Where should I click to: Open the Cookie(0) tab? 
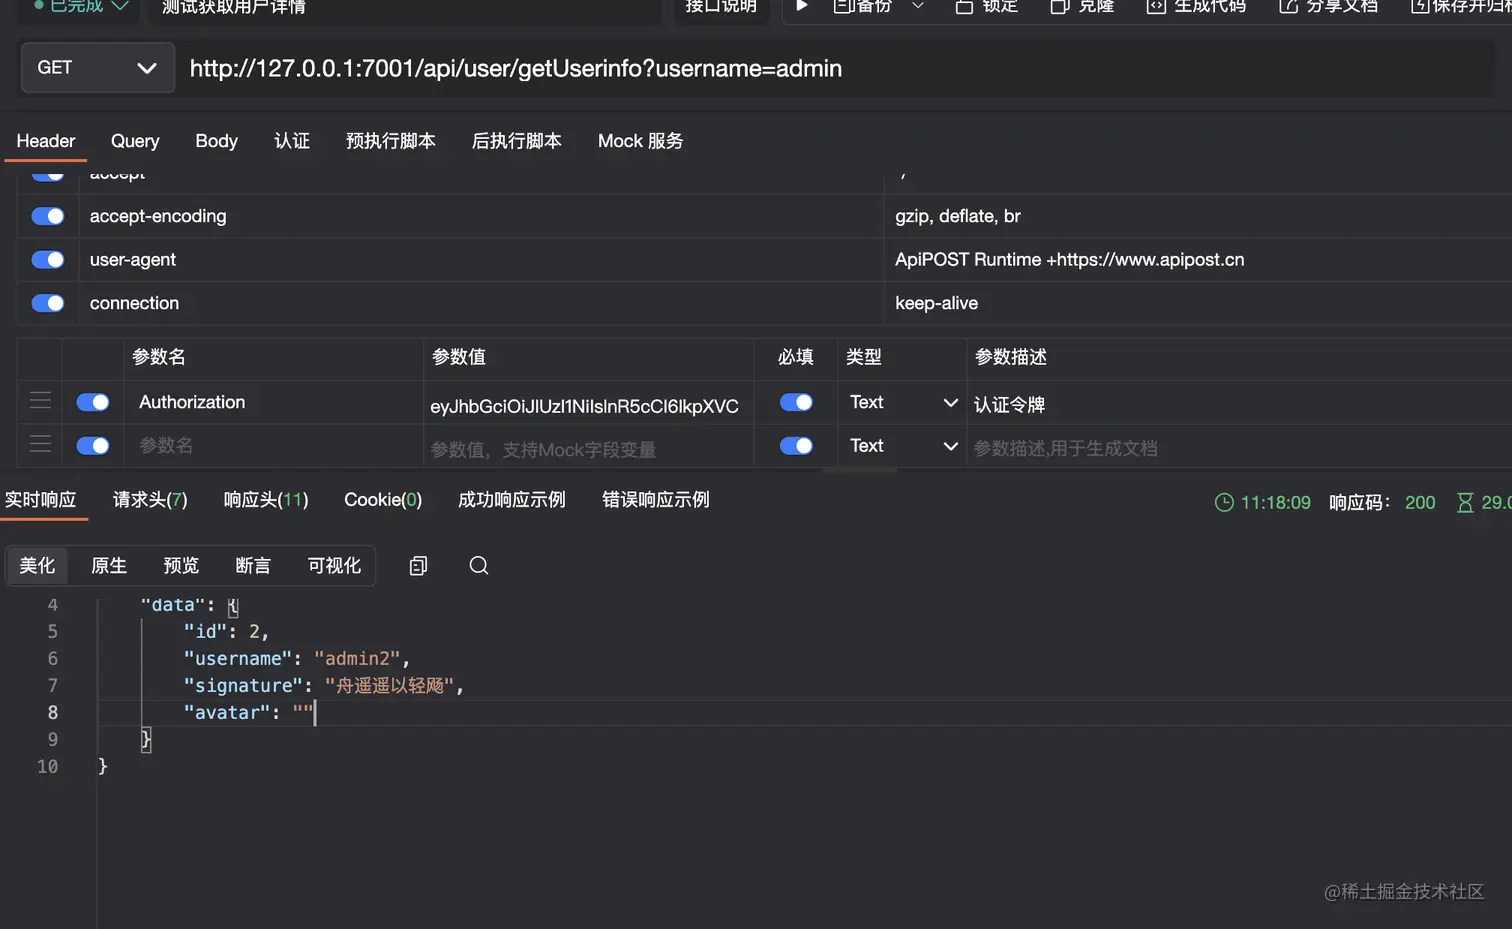pos(383,500)
